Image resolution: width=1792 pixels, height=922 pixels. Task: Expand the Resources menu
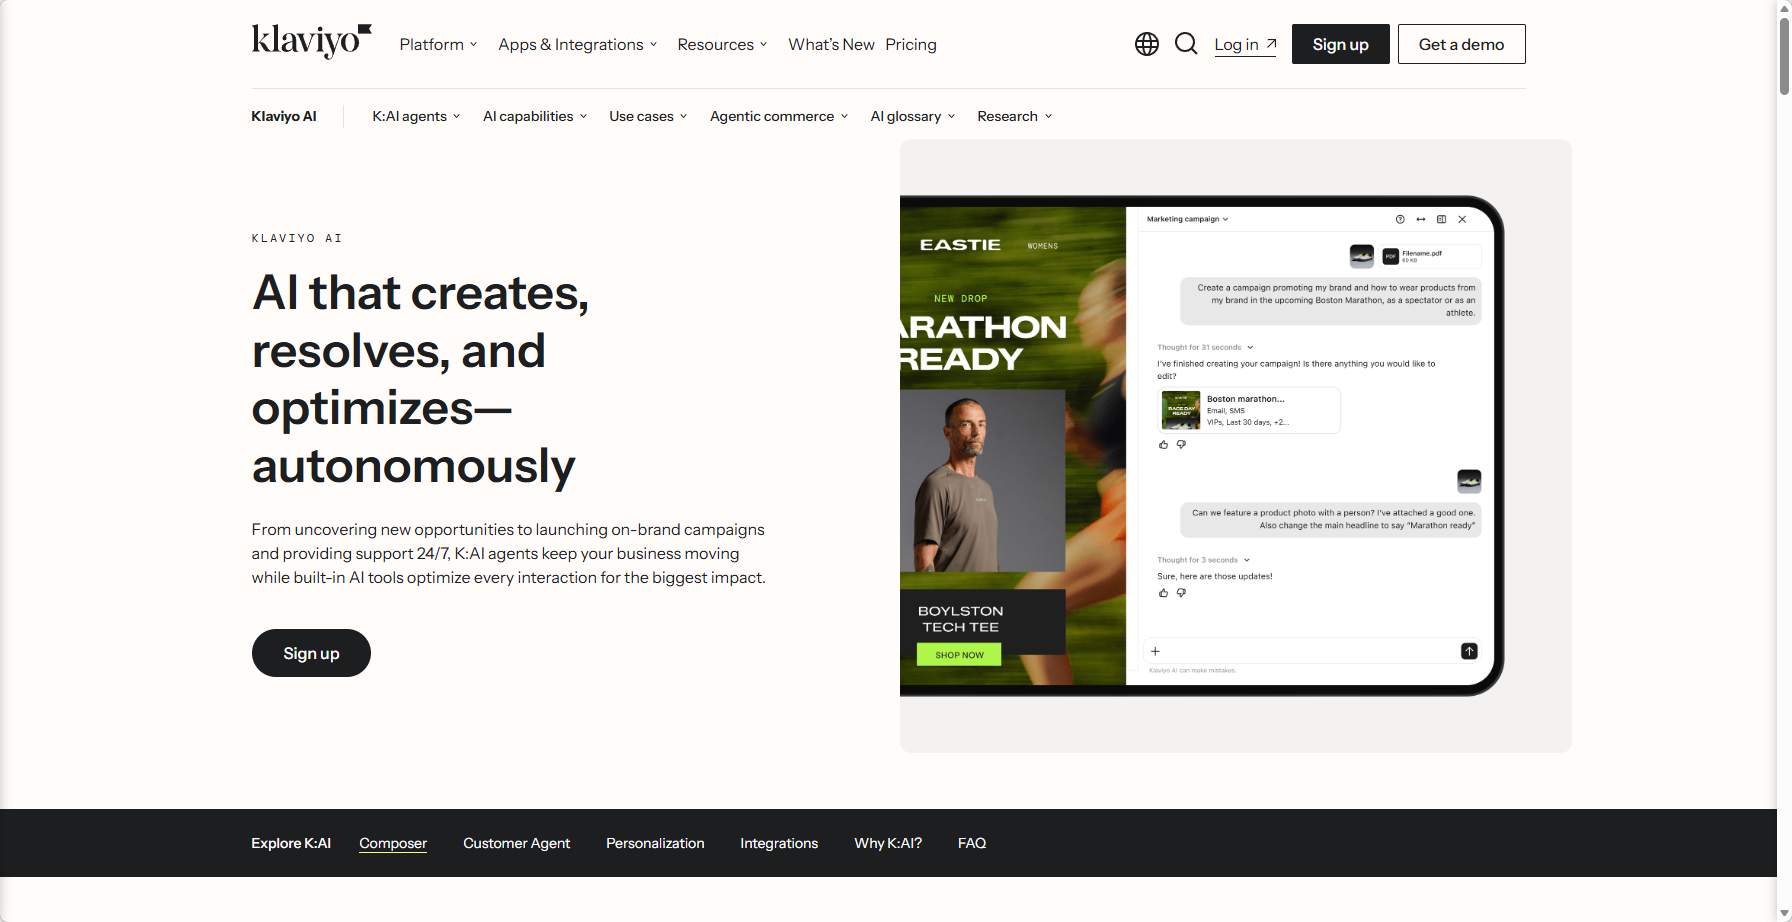(722, 44)
